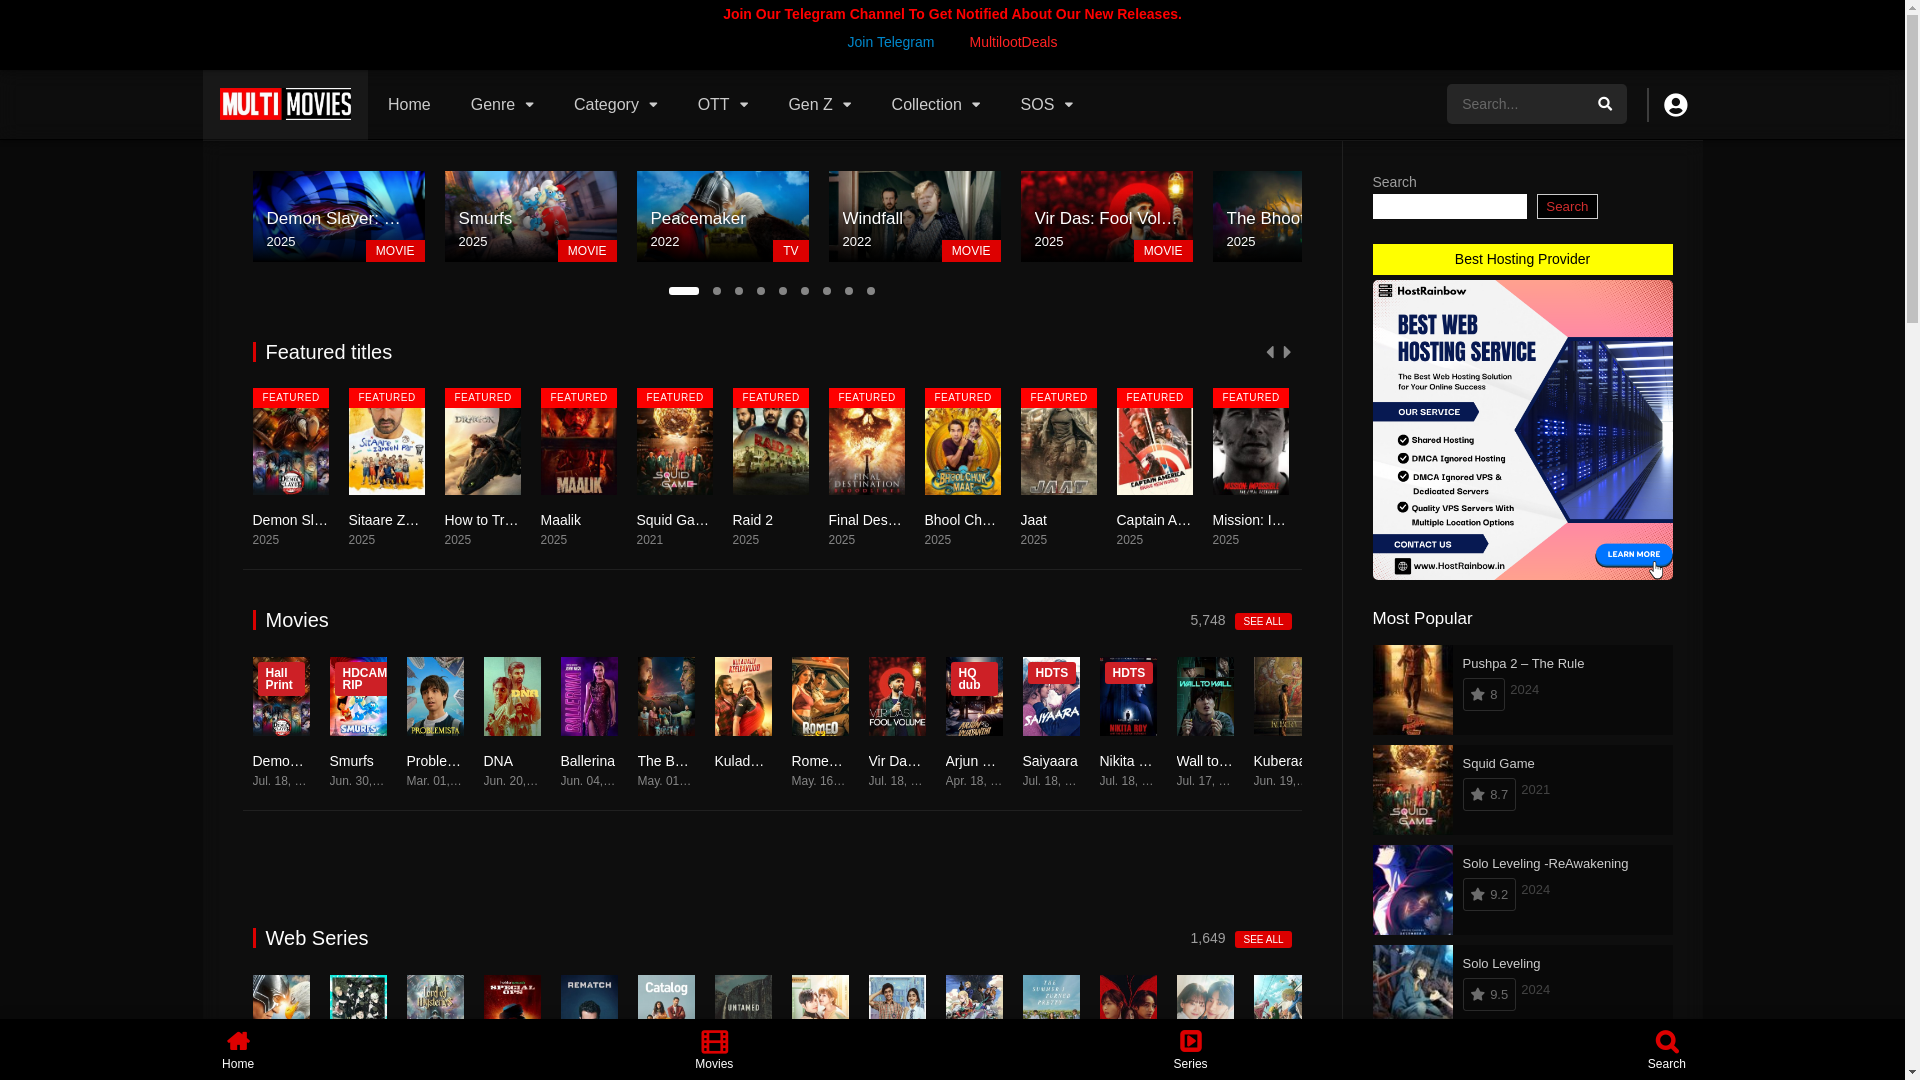This screenshot has width=1920, height=1080.
Task: Select the seventh carousel slide dot
Action: (x=827, y=291)
